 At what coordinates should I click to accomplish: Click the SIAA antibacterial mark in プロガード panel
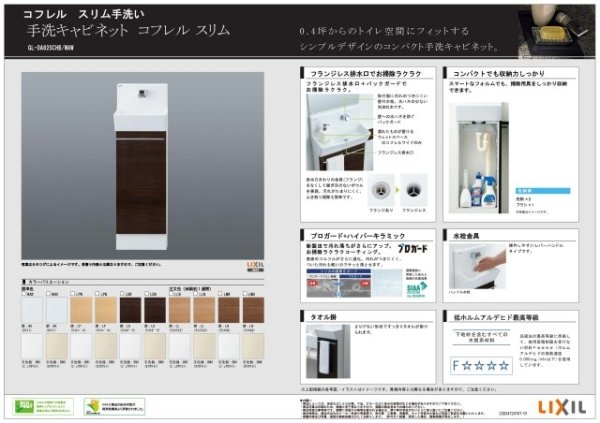(x=416, y=289)
